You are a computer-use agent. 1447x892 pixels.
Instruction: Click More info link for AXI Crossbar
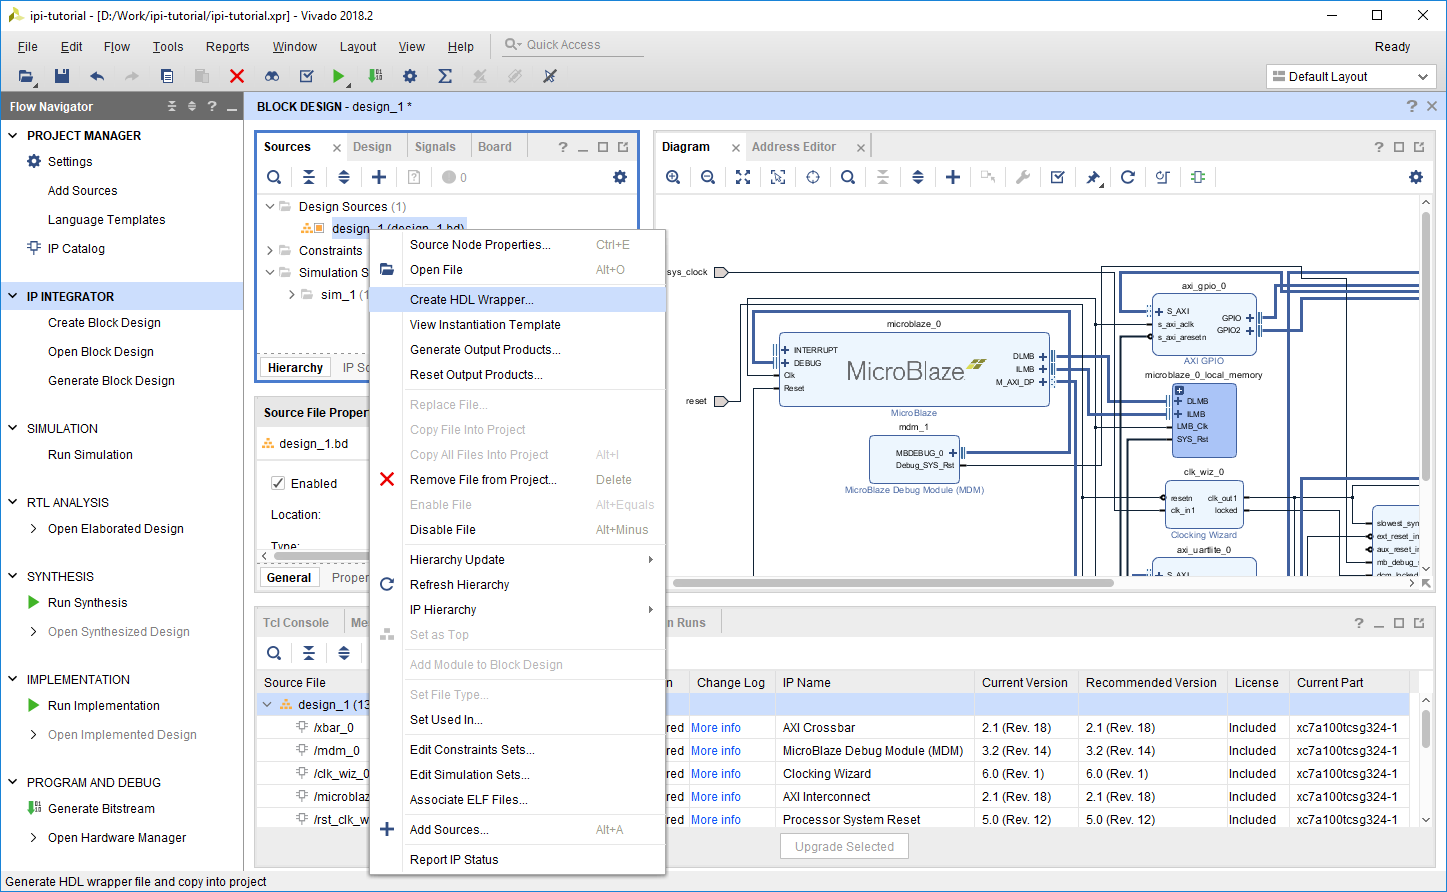(716, 728)
